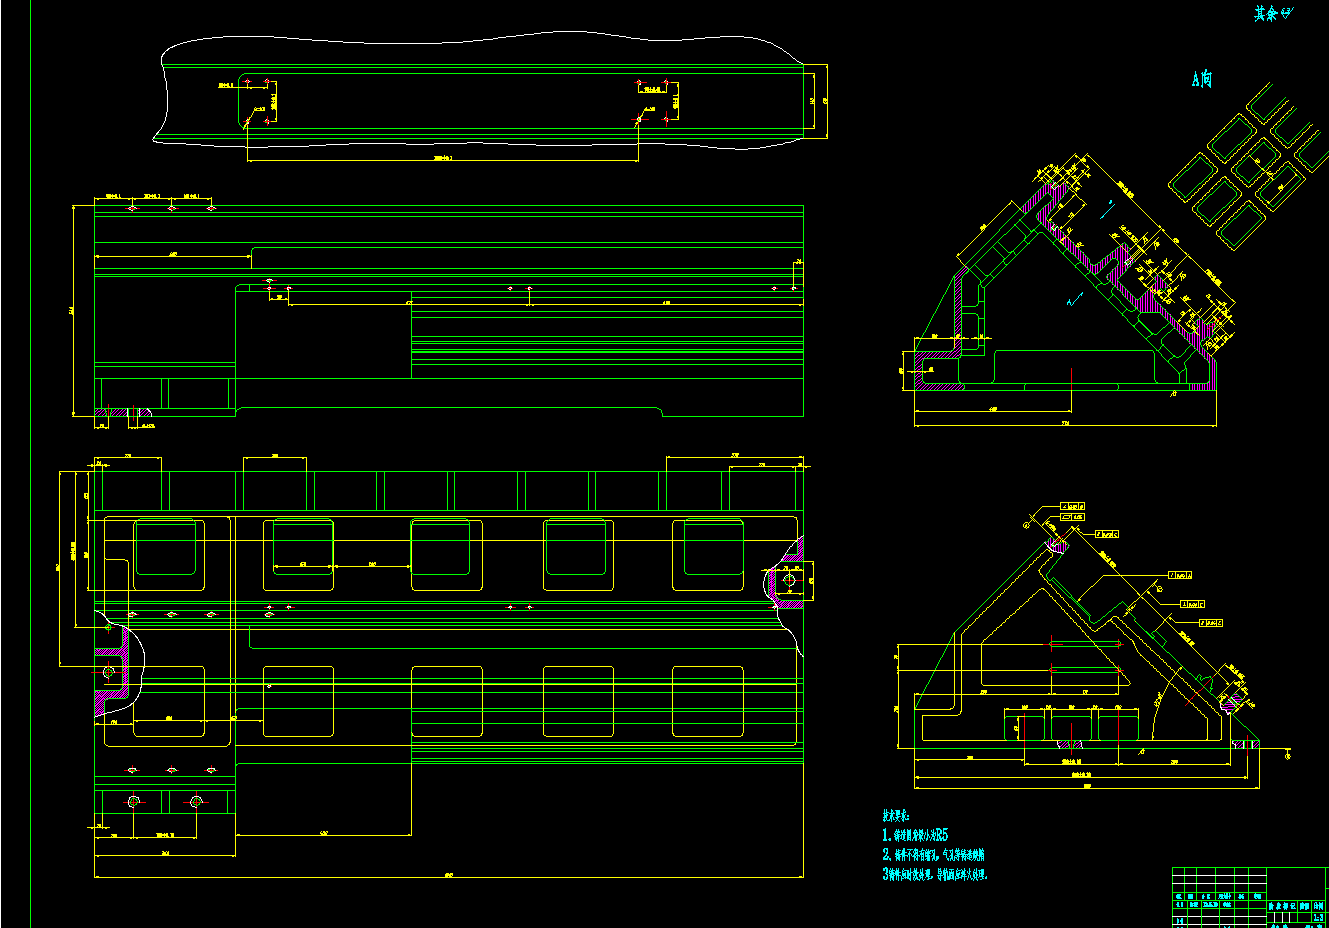Click the '1:3' scale cell in title block
The height and width of the screenshot is (928, 1329).
tap(1318, 918)
